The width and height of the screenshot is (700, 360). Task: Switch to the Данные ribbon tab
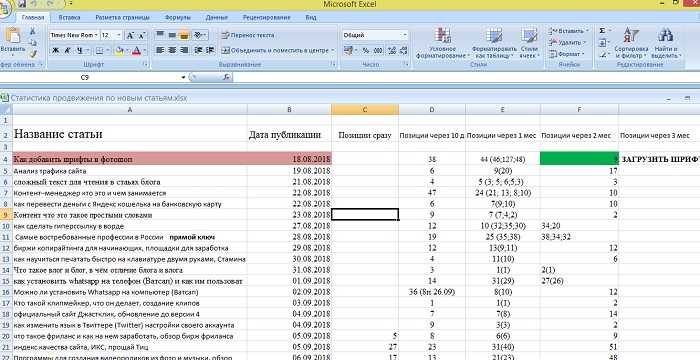pos(217,17)
